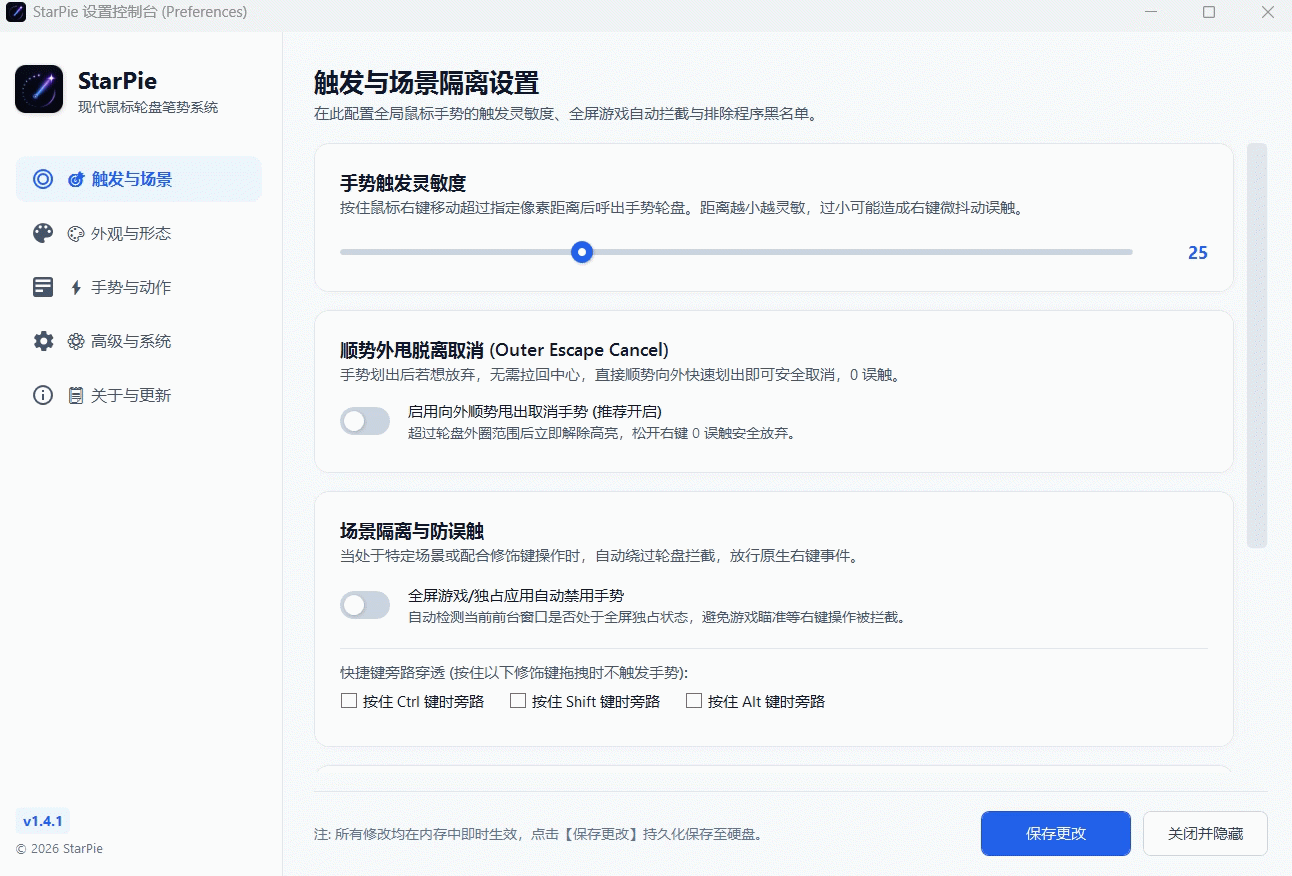Viewport: 1292px width, 876px height.
Task: Click the sensitivity slider thumb
Action: (582, 252)
